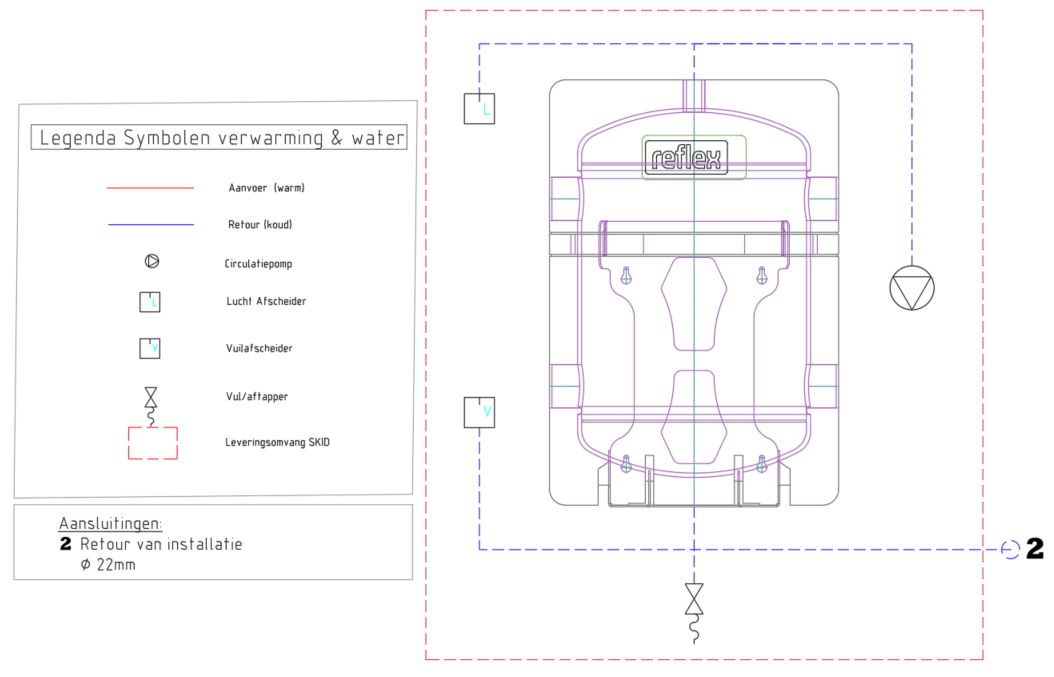Viewport: 1054px width, 677px height.
Task: Click the 'Retour (koud)' legend label
Action: 260,225
